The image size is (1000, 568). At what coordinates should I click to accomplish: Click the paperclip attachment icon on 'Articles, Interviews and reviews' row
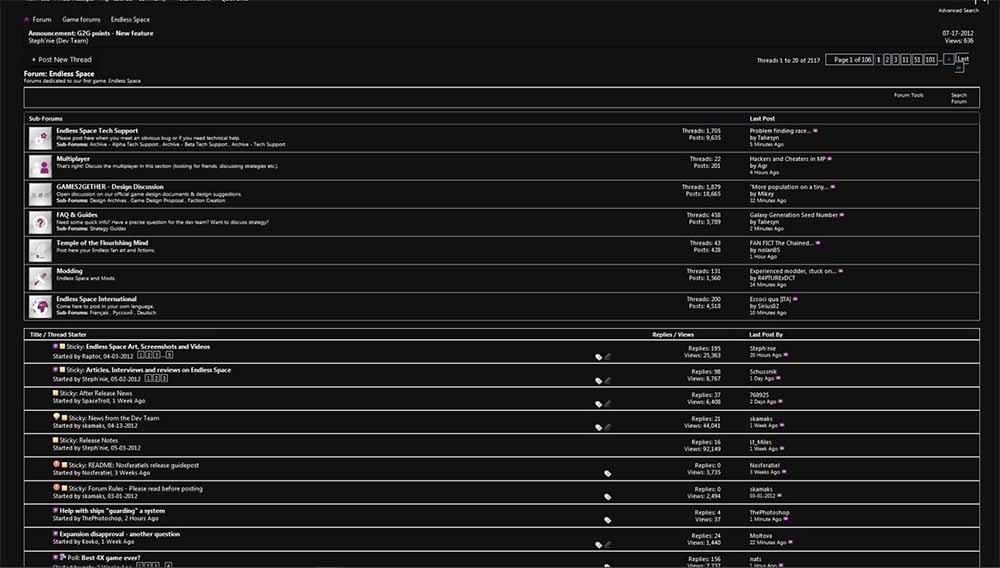pyautogui.click(x=608, y=381)
